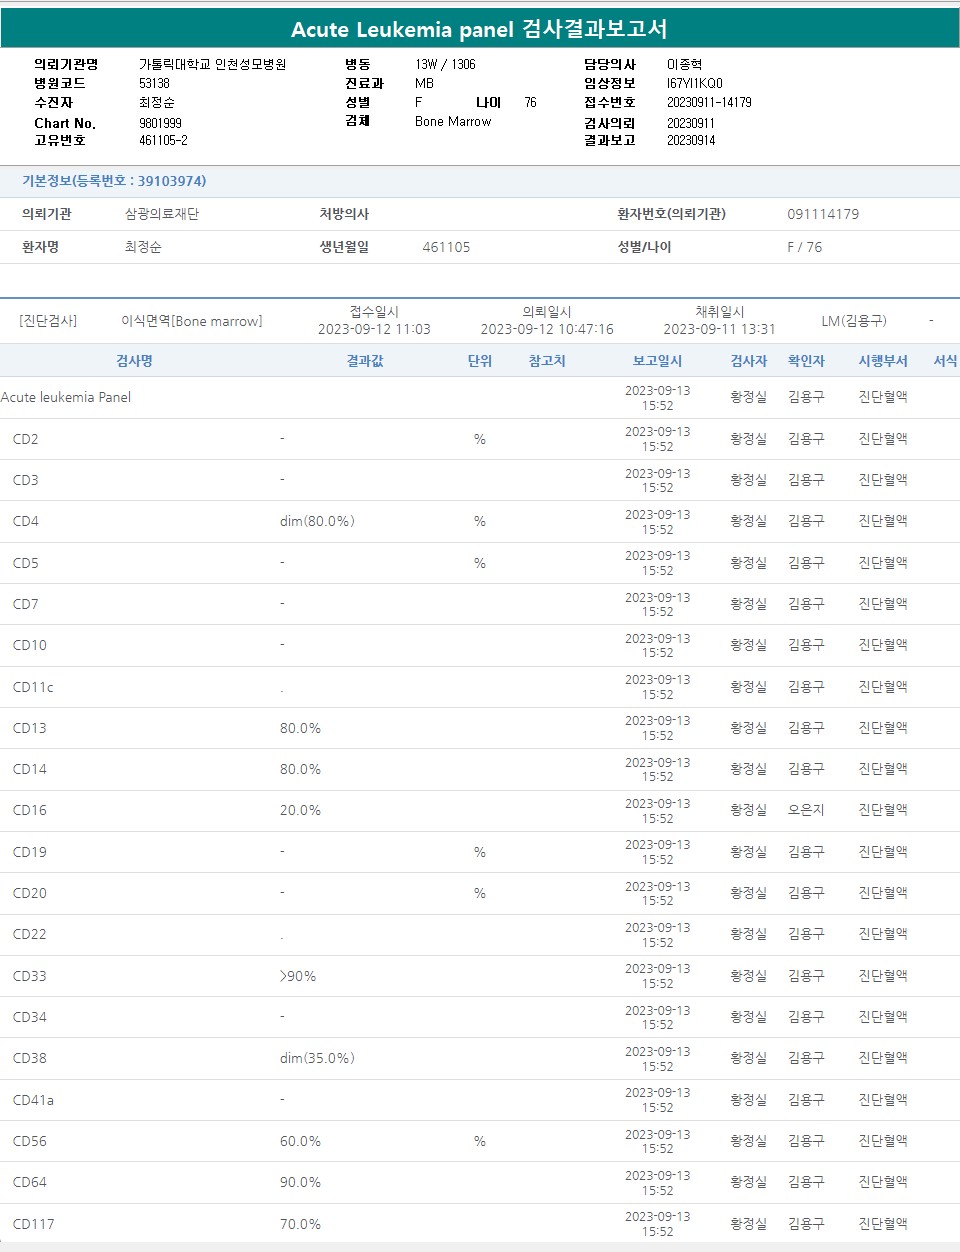Image resolution: width=960 pixels, height=1252 pixels.
Task: Sort by the 결과값 column header
Action: (x=365, y=361)
